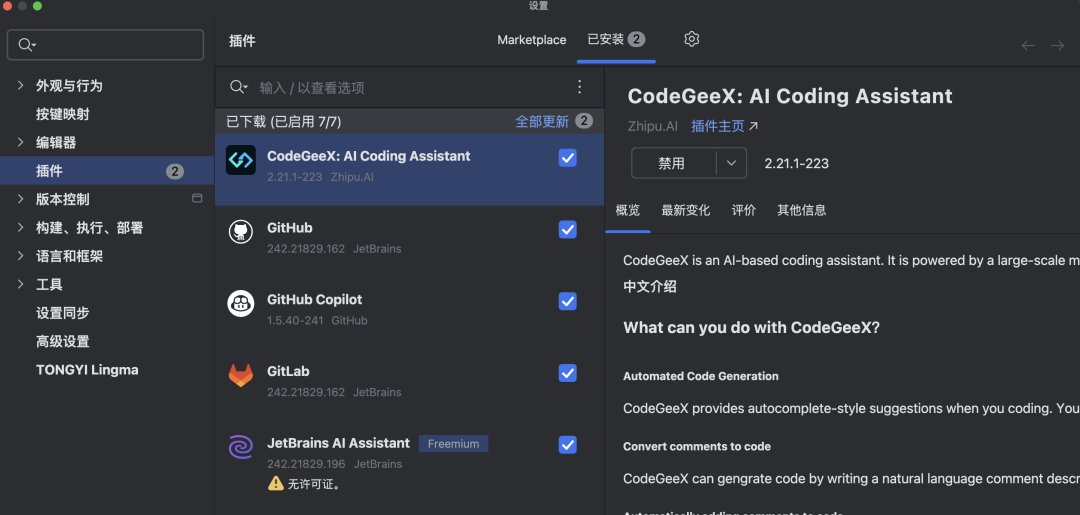
Task: Uncheck the GitHub plugin checkbox
Action: pos(568,229)
